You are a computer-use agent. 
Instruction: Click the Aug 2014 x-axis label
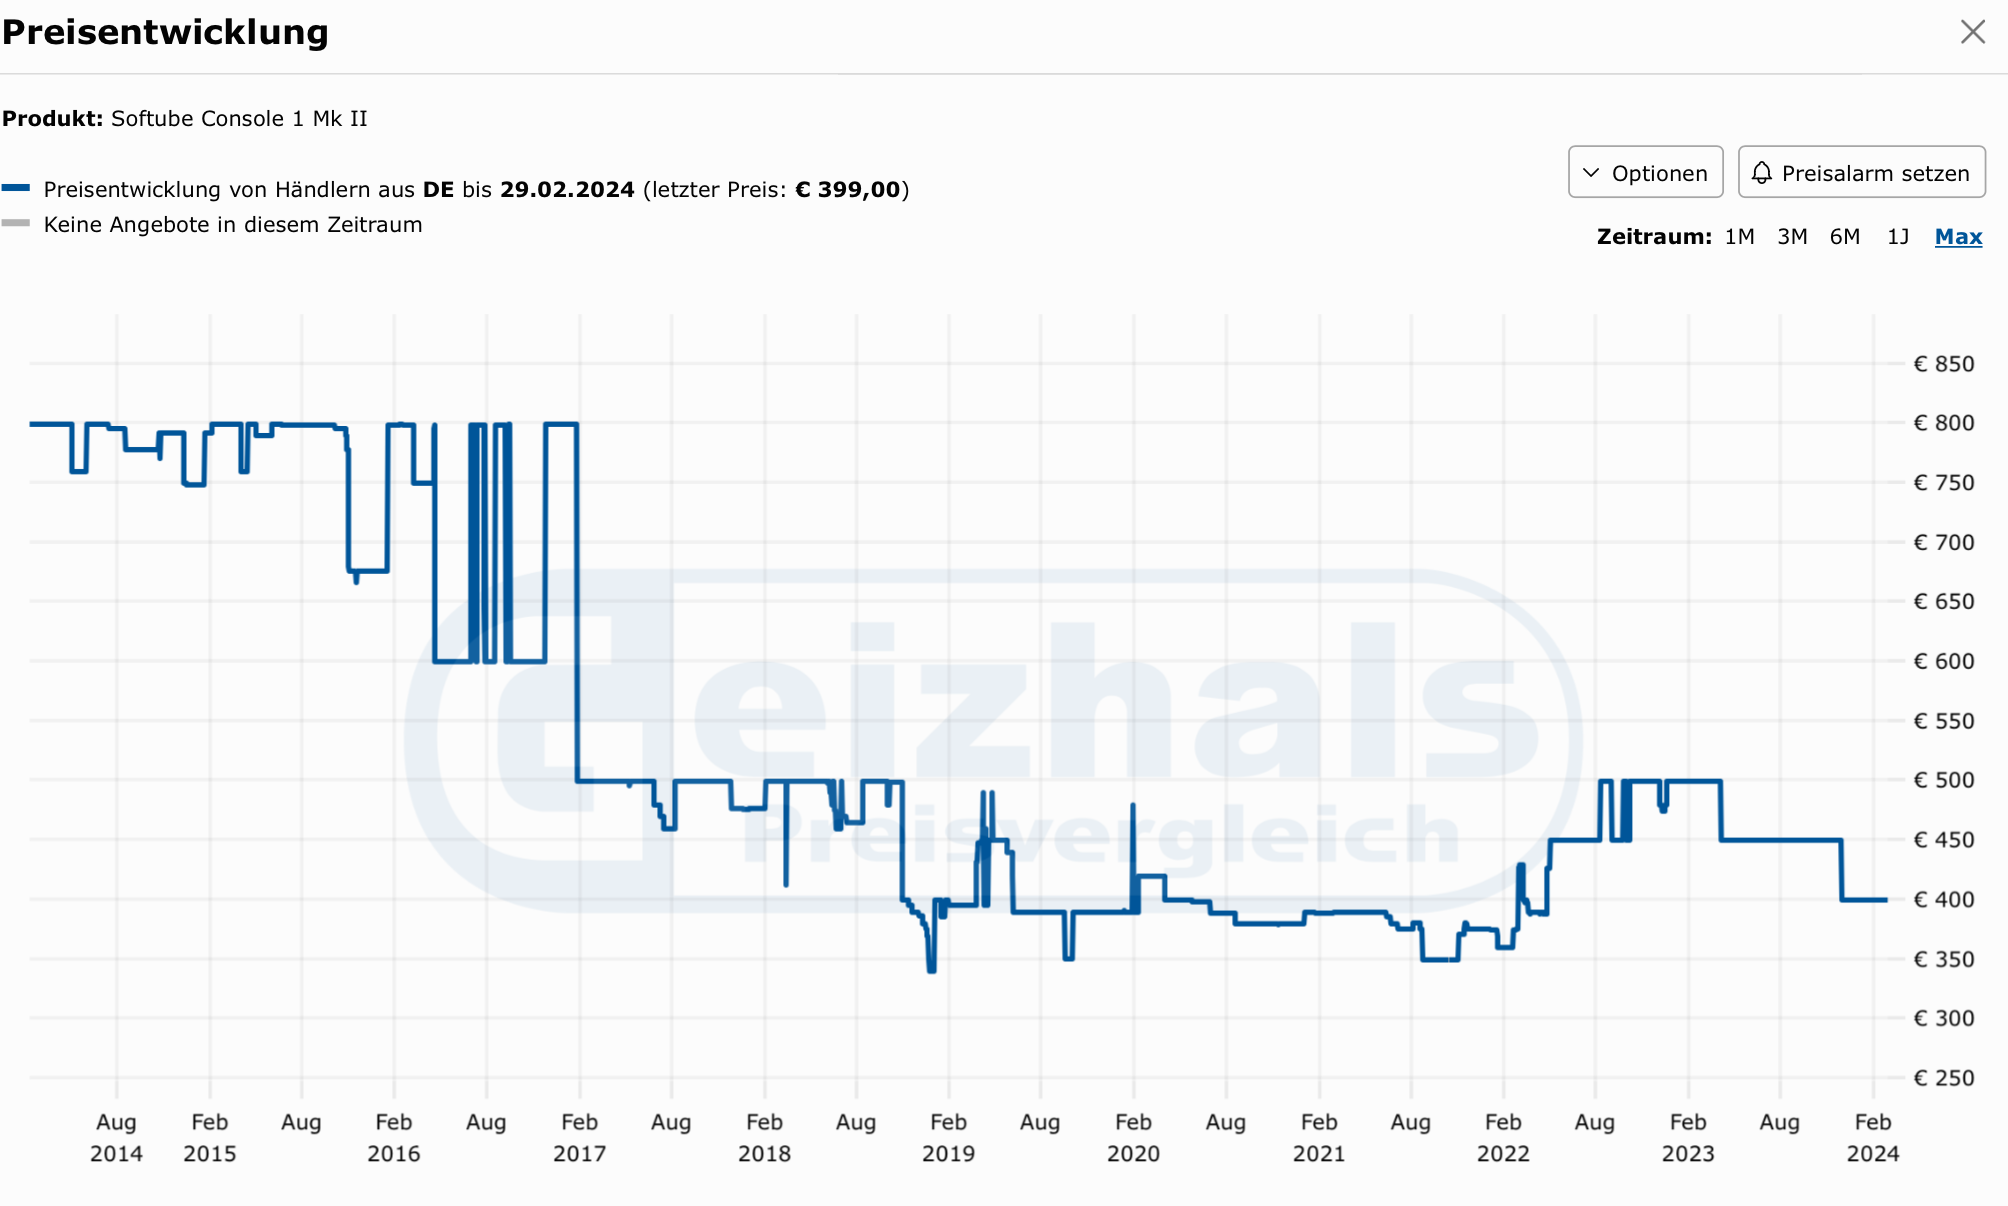(116, 1137)
